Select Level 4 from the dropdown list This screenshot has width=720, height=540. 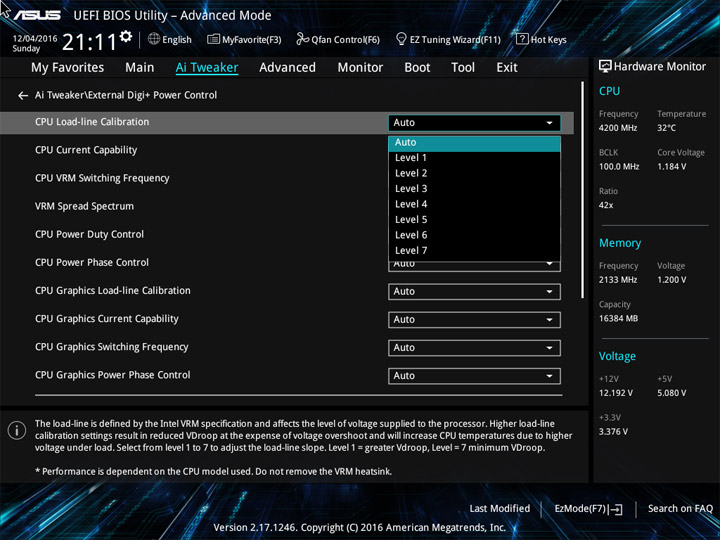(x=474, y=204)
